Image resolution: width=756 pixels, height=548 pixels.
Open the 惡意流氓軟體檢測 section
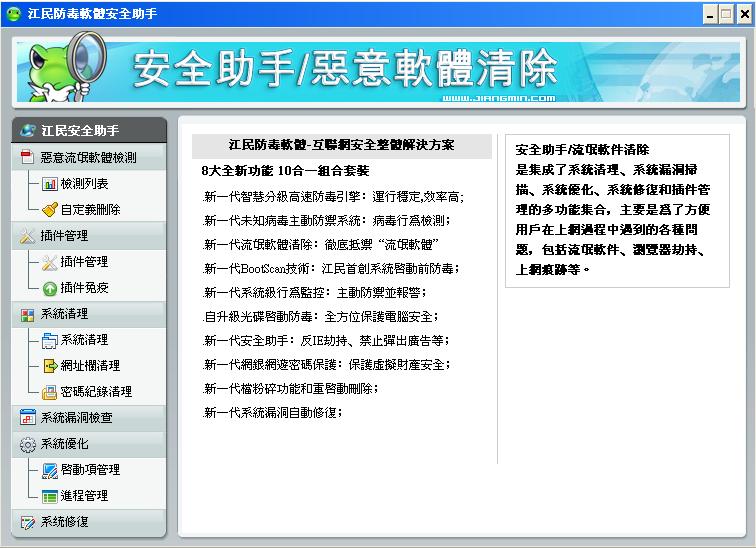point(89,158)
